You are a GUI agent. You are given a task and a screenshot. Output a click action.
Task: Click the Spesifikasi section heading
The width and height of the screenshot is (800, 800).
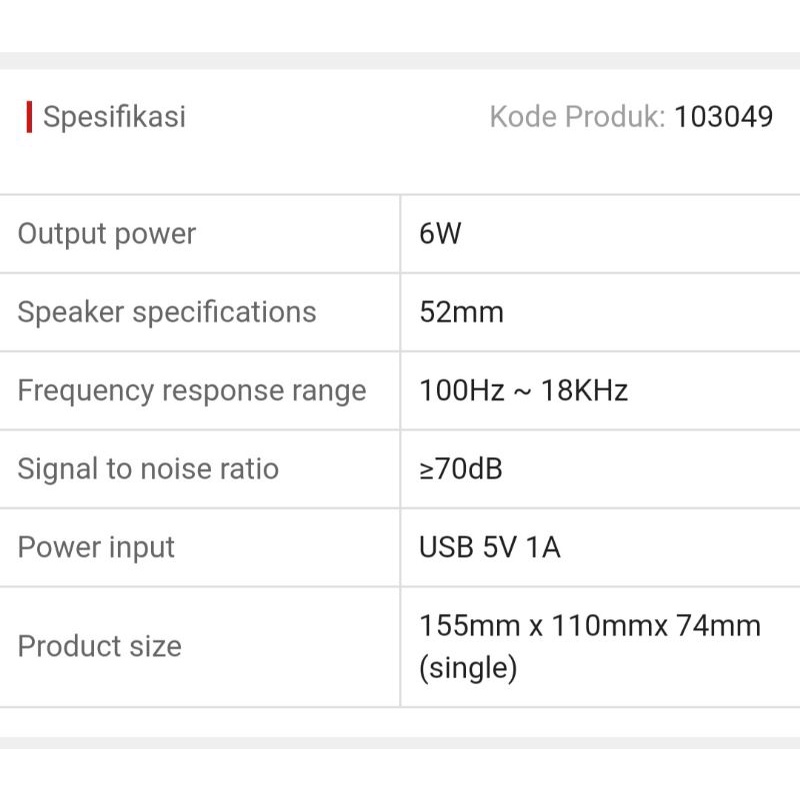click(114, 117)
